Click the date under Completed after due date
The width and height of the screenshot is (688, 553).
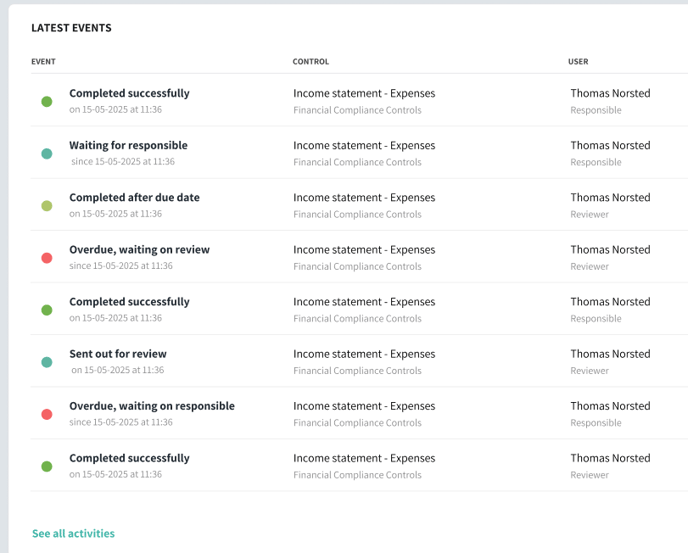tap(115, 214)
